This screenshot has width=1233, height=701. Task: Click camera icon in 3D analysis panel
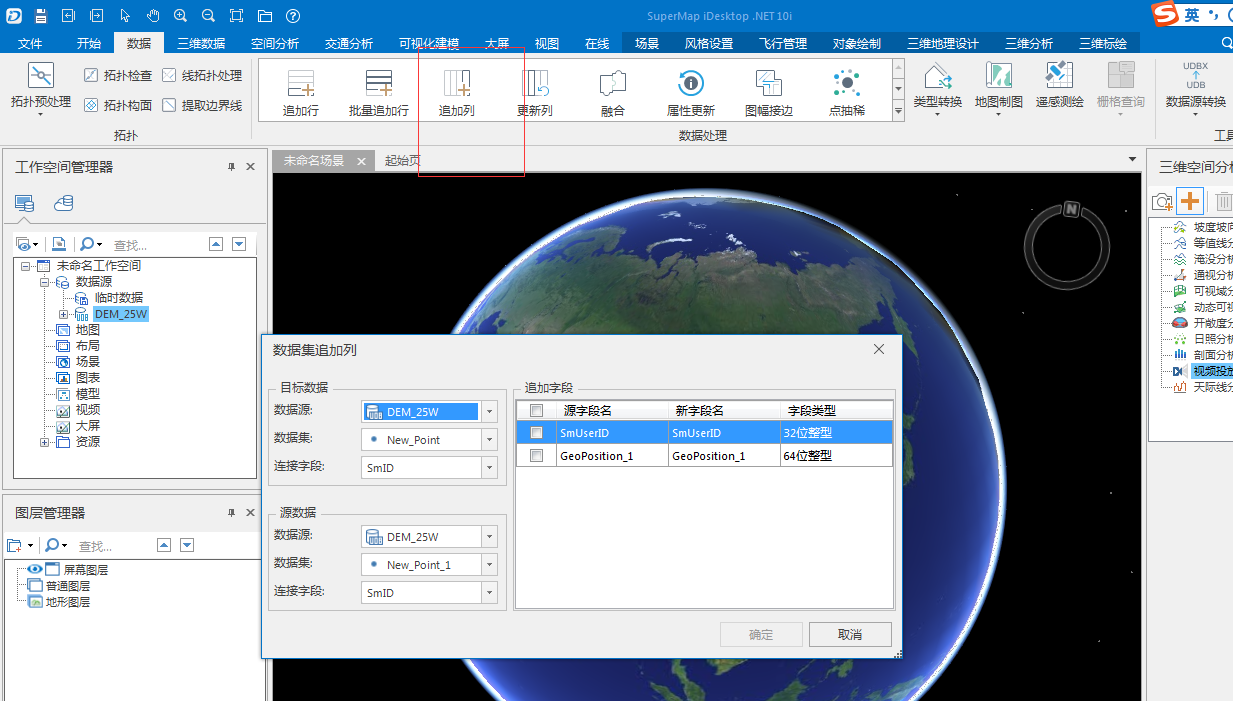(1162, 202)
